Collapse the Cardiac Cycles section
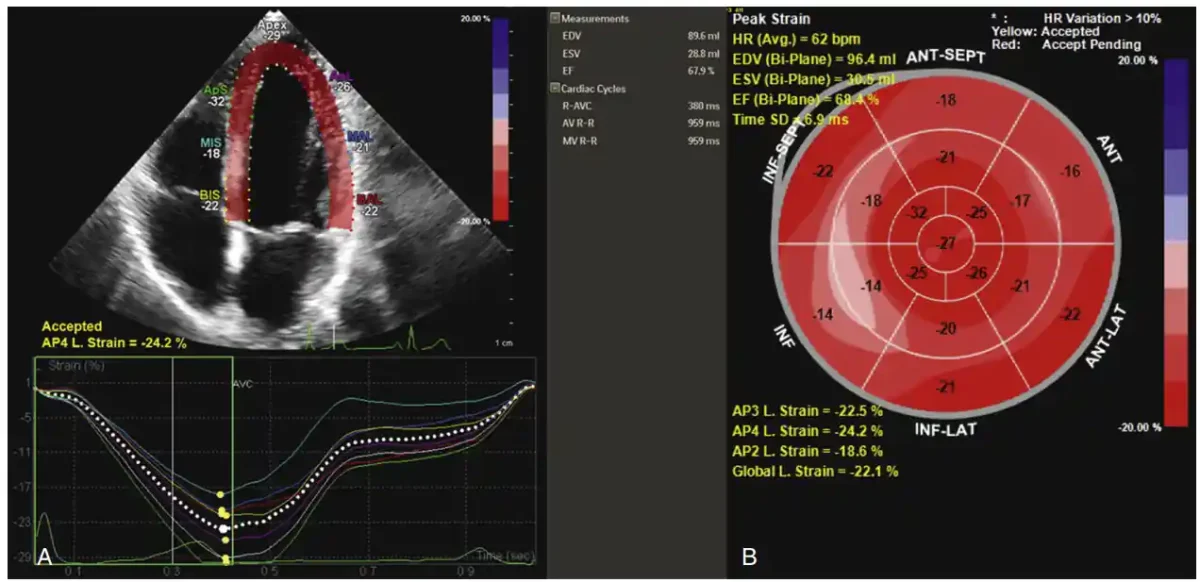 pyautogui.click(x=556, y=89)
